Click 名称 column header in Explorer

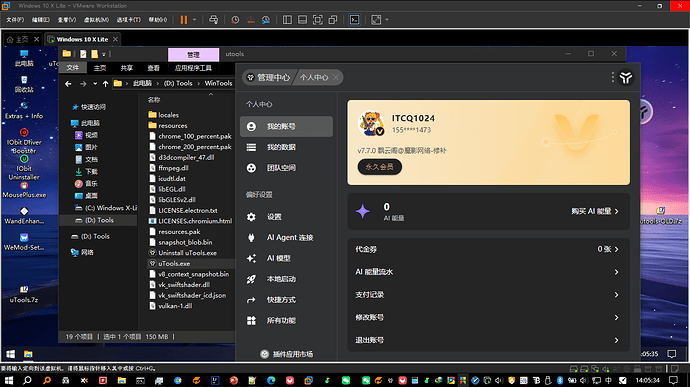pos(154,100)
